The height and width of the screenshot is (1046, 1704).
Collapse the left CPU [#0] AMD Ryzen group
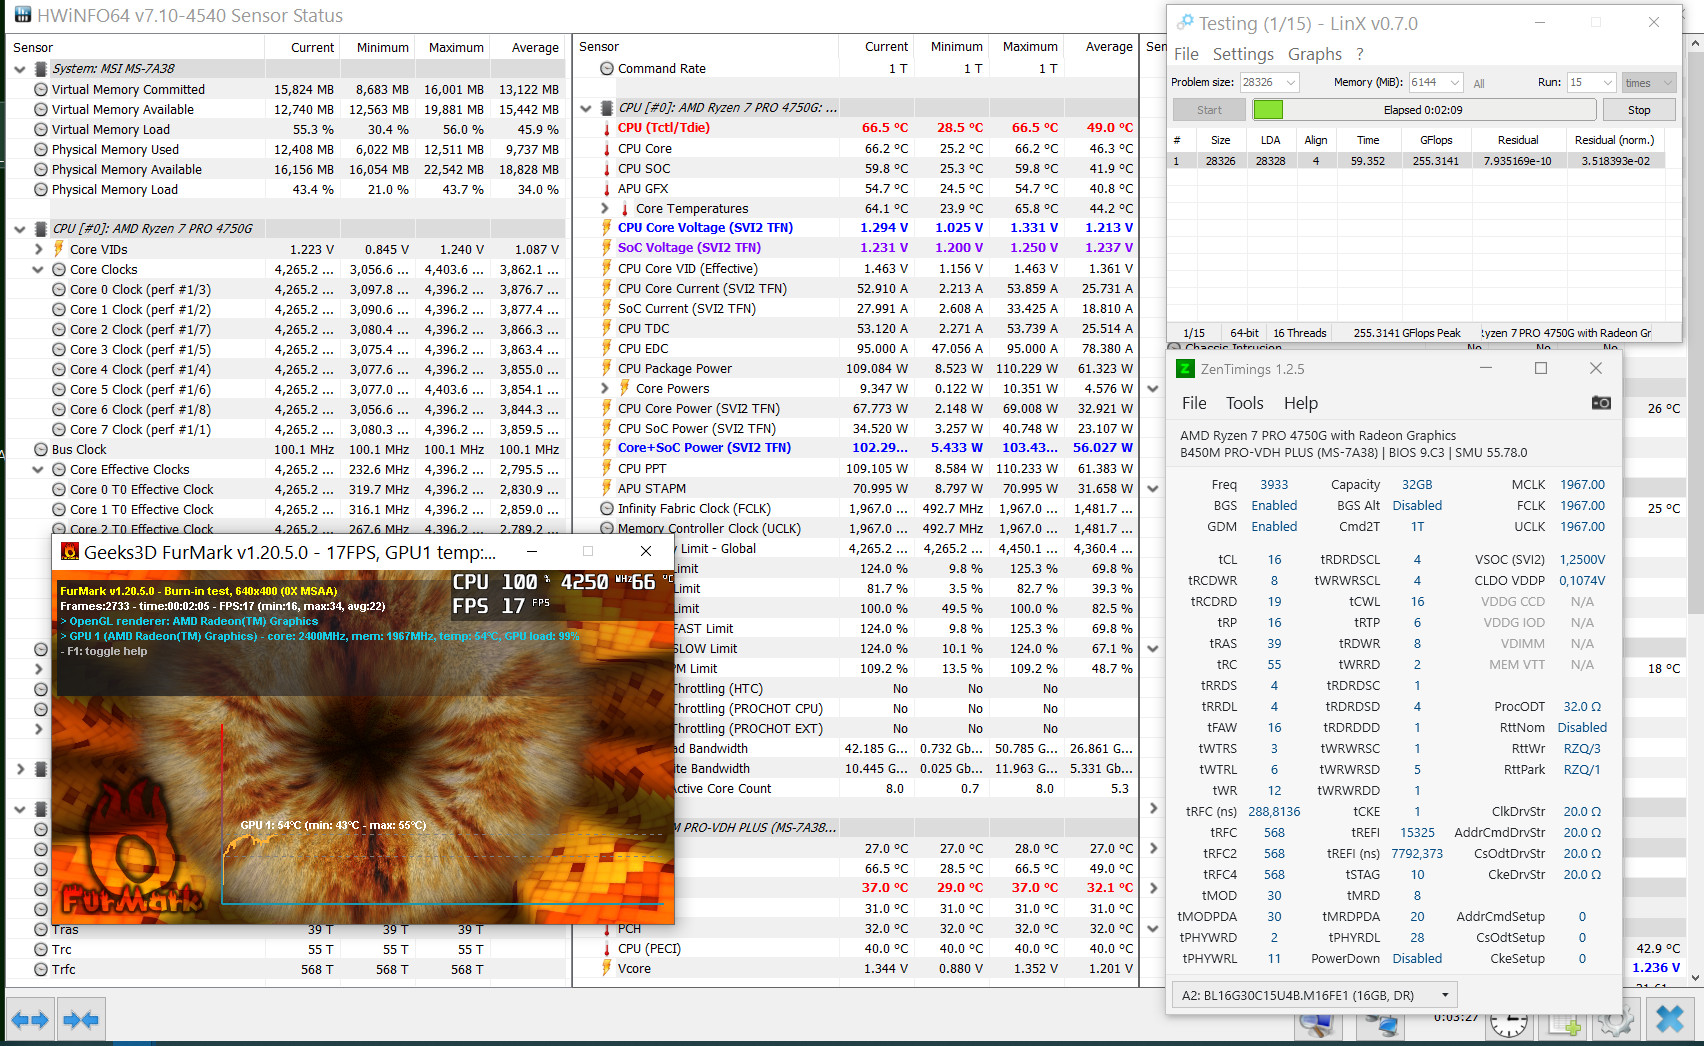coord(20,229)
